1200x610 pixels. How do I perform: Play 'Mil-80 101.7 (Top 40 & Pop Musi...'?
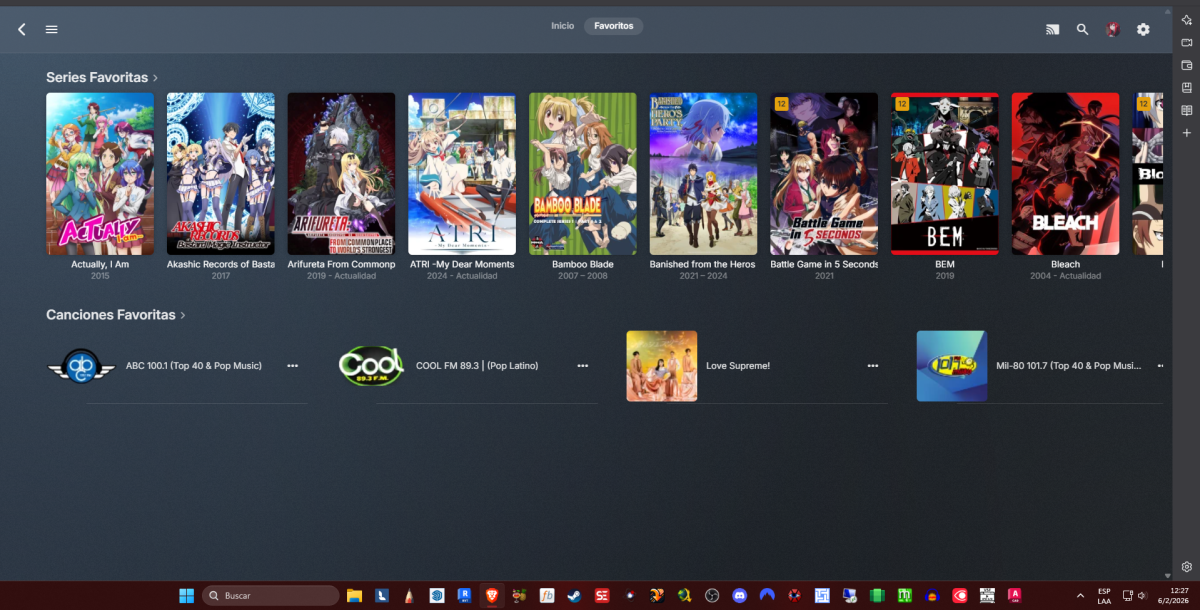click(1068, 366)
